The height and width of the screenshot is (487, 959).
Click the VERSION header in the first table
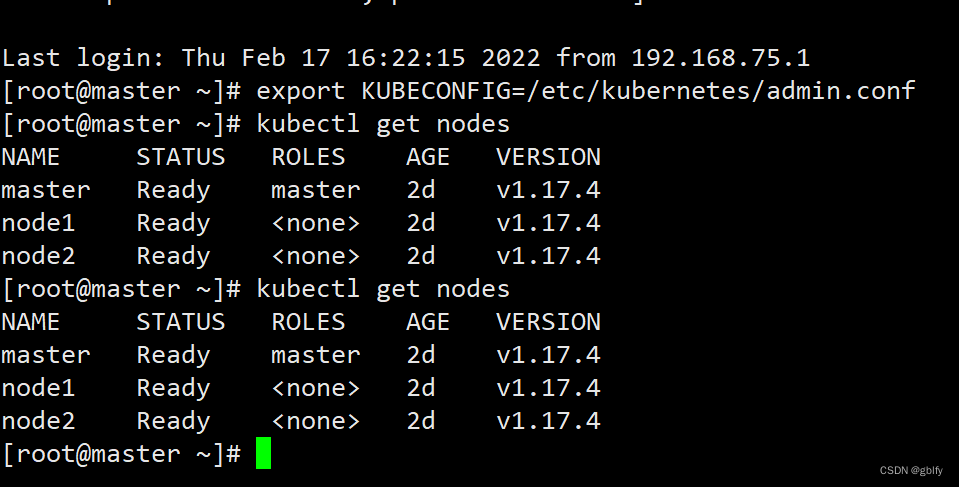click(549, 157)
